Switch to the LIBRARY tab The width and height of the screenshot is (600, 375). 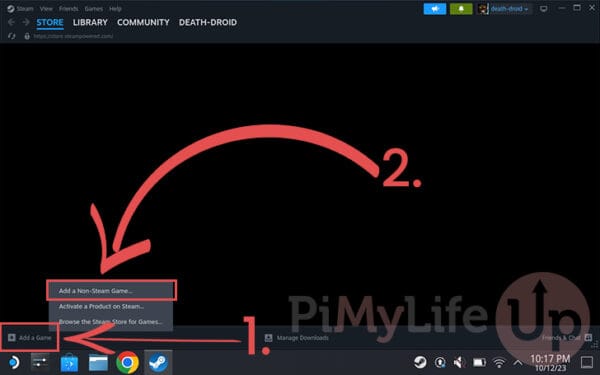coord(90,22)
